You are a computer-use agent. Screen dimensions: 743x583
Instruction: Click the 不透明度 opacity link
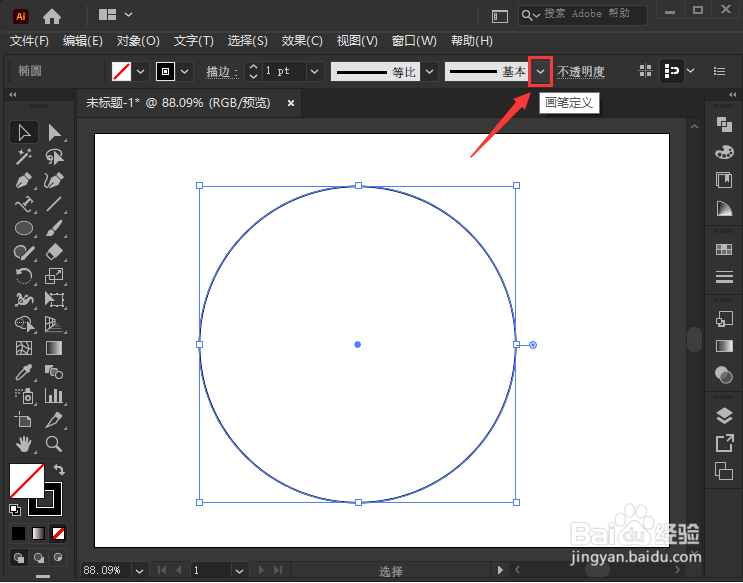pos(580,72)
